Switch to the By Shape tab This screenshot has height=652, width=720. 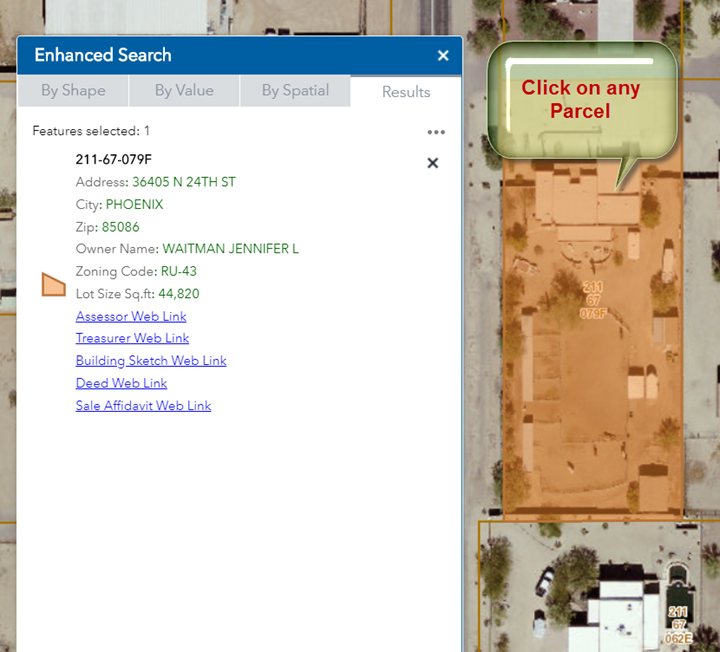(73, 91)
